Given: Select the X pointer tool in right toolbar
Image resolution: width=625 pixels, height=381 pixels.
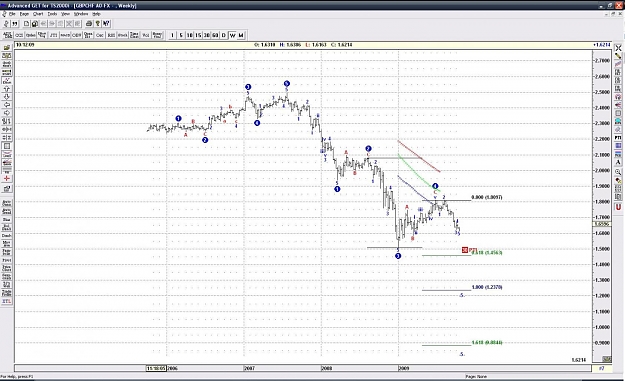Looking at the screenshot, I should tap(618, 48).
